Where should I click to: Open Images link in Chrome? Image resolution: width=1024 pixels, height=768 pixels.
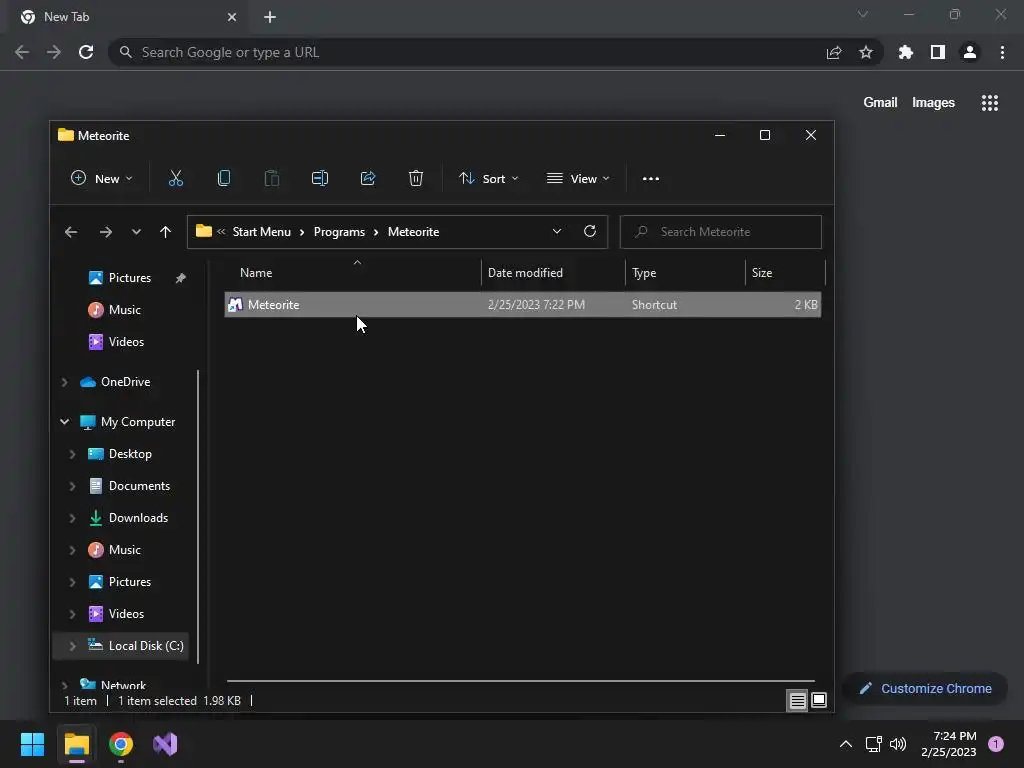933,103
